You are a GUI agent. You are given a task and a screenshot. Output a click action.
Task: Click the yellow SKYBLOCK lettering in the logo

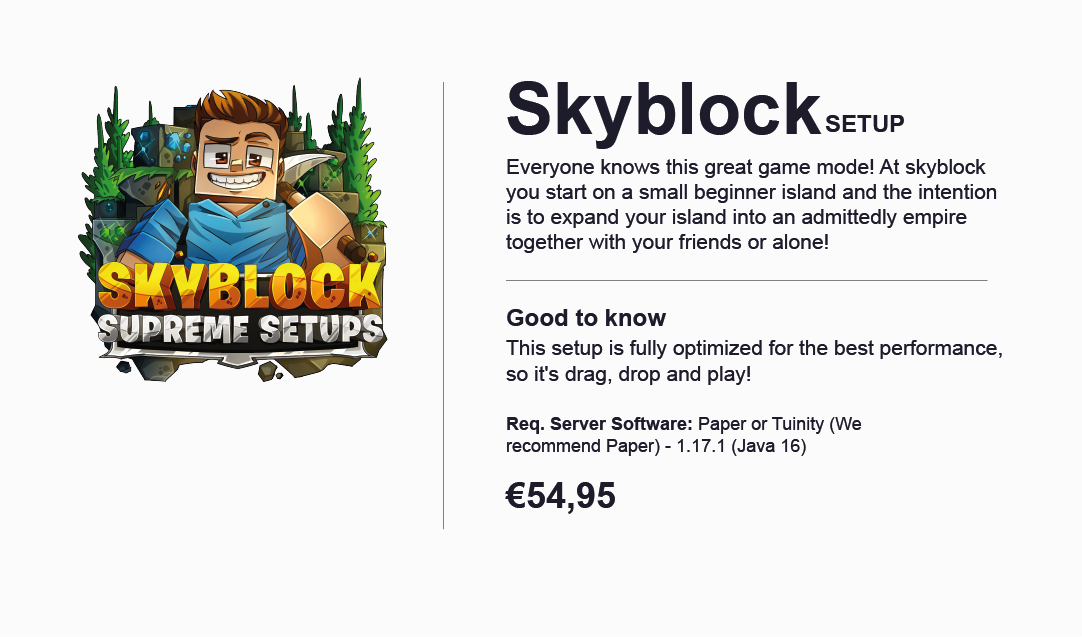point(239,286)
